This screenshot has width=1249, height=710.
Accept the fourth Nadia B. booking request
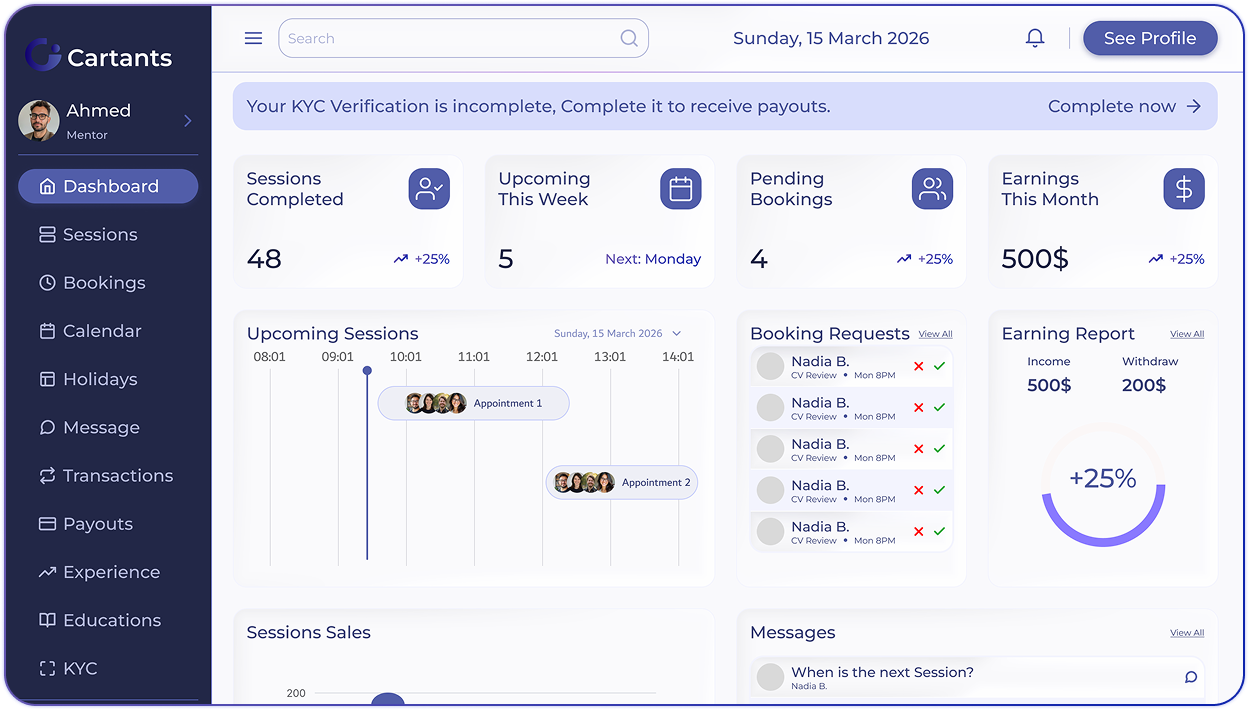click(x=939, y=490)
